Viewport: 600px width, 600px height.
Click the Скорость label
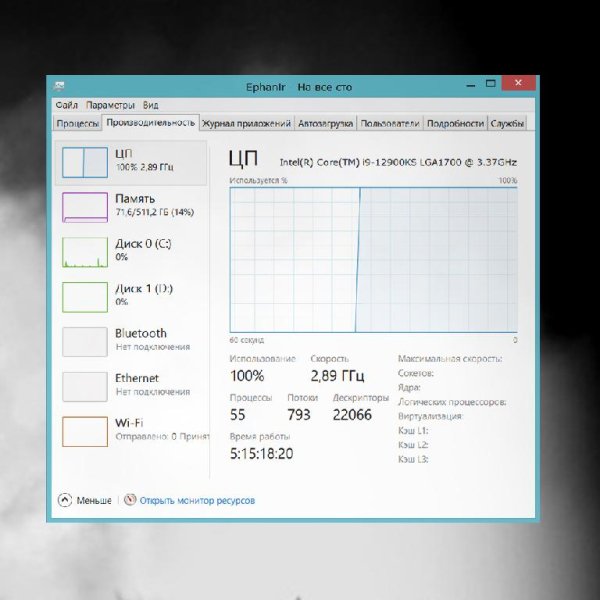[x=329, y=359]
